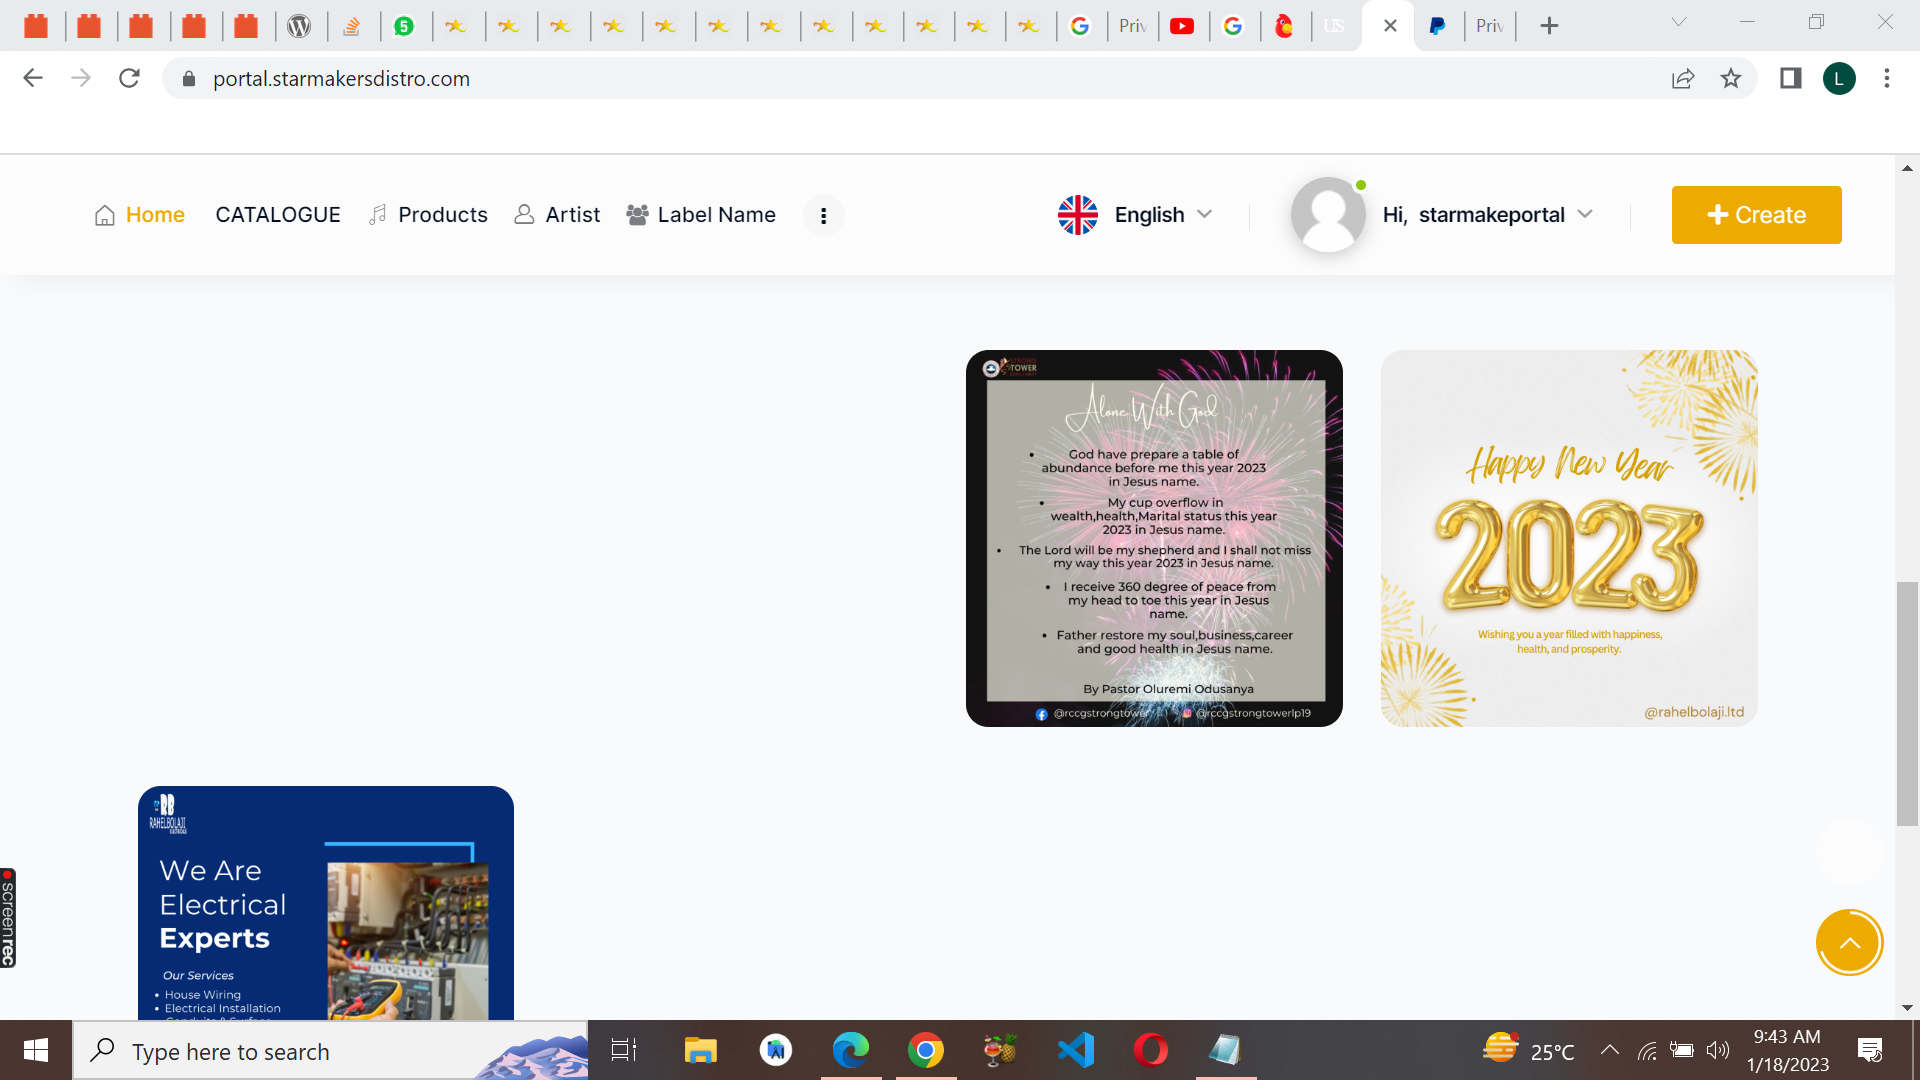Screen dimensions: 1920x1080
Task: Open File Explorer from the taskbar
Action: pyautogui.click(x=701, y=1050)
